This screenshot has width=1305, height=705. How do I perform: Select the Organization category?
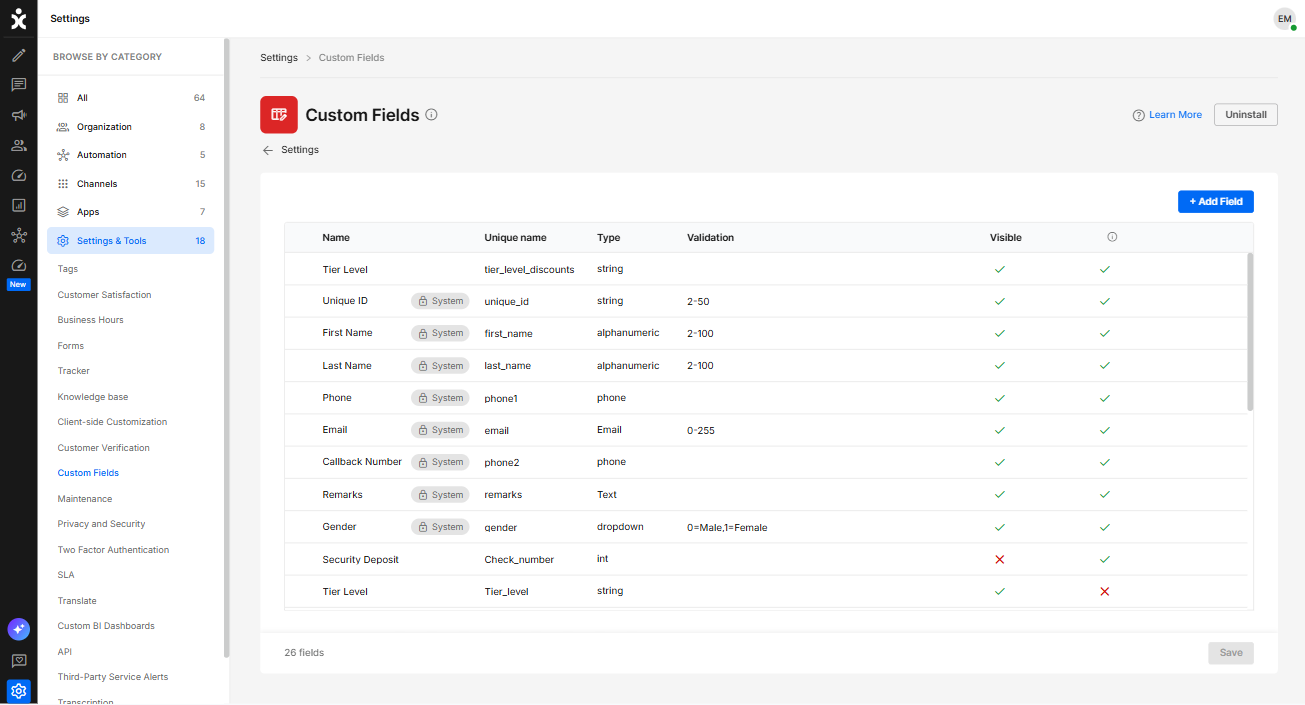(x=130, y=127)
